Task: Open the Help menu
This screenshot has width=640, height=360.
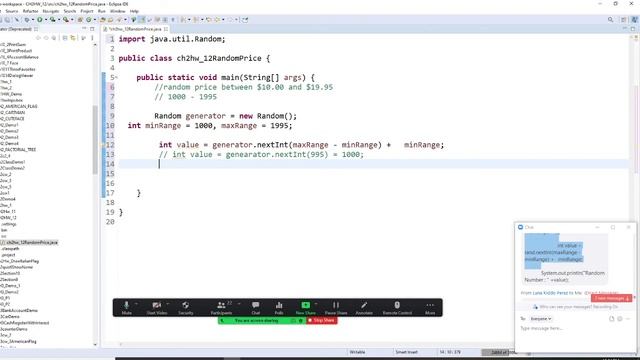Action: click(134, 11)
